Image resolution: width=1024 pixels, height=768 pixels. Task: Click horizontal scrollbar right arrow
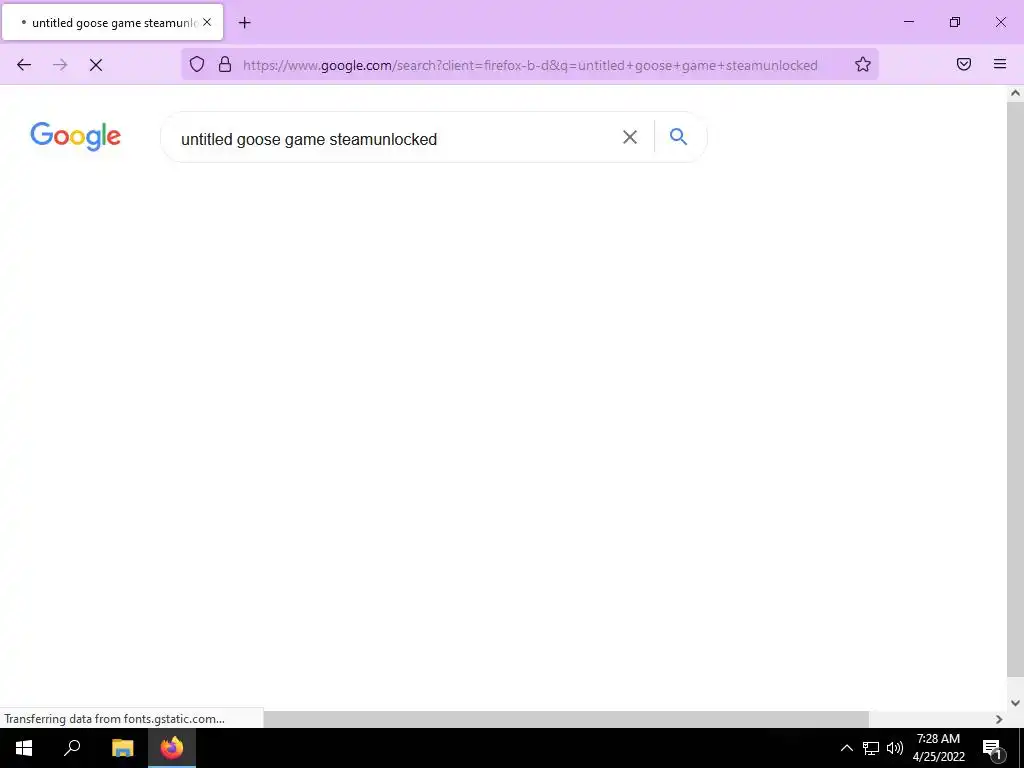tap(999, 719)
